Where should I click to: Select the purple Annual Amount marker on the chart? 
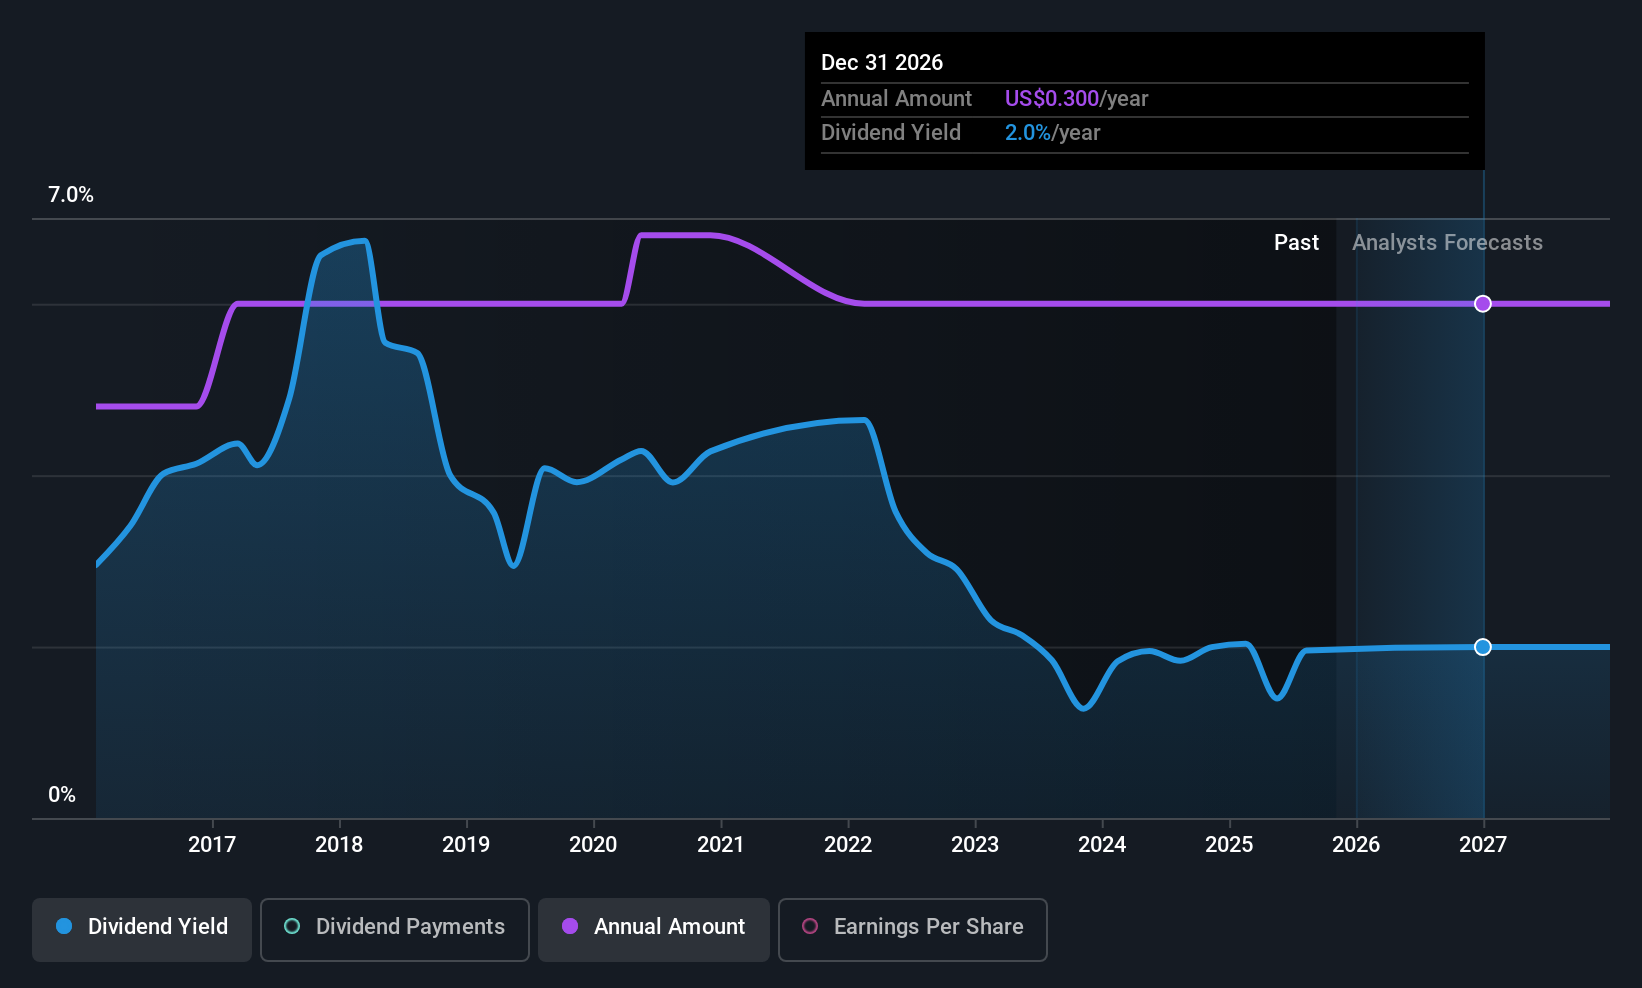point(1483,303)
